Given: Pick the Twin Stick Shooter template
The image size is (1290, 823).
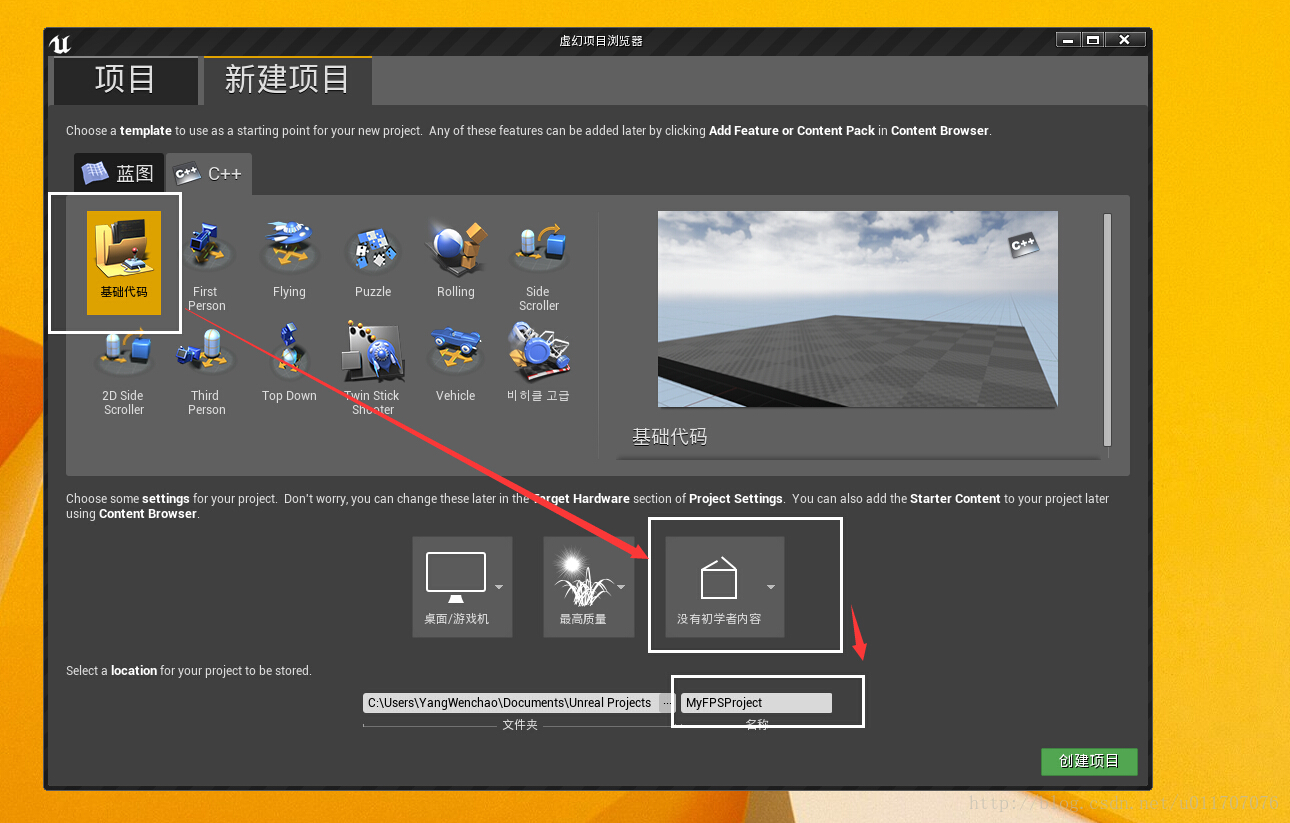Looking at the screenshot, I should pyautogui.click(x=373, y=370).
